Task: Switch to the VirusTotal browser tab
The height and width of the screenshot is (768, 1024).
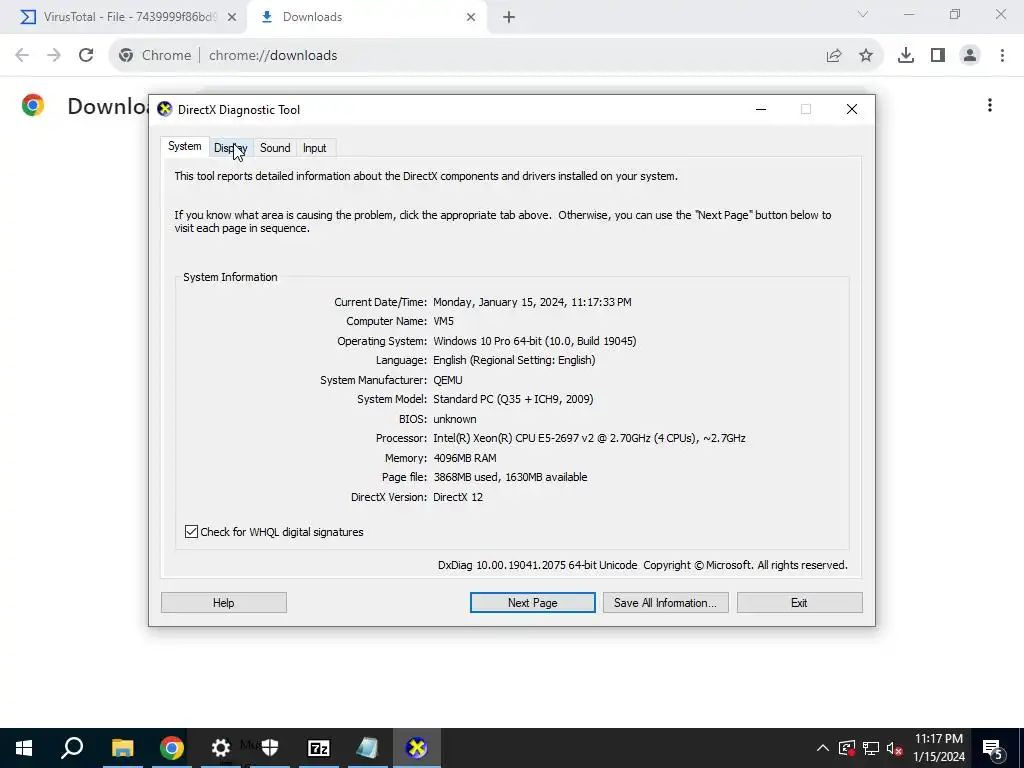Action: [129, 17]
